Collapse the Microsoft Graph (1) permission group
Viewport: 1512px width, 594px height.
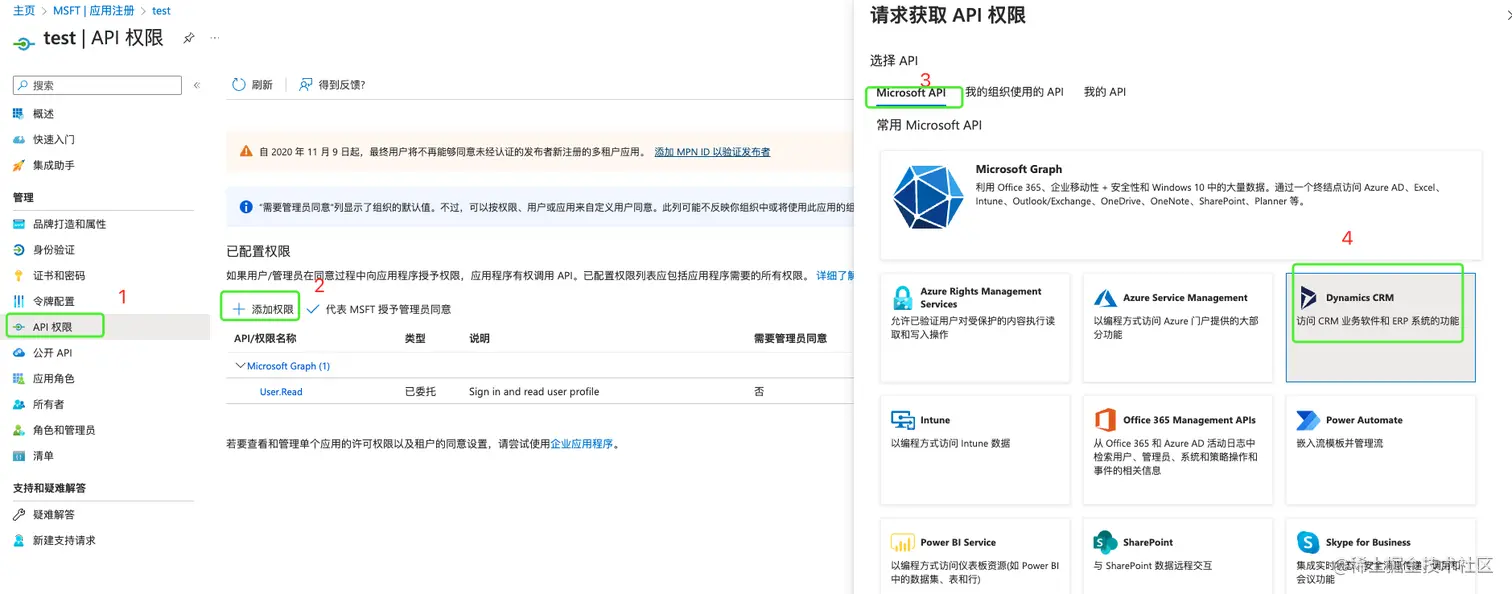(x=240, y=366)
